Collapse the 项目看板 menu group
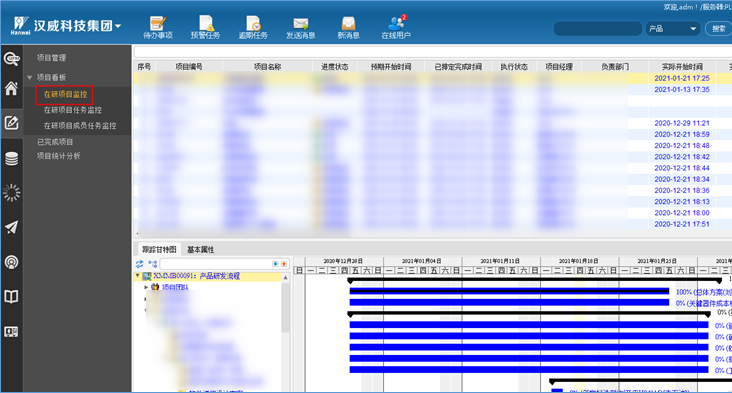This screenshot has height=393, width=732. click(30, 77)
